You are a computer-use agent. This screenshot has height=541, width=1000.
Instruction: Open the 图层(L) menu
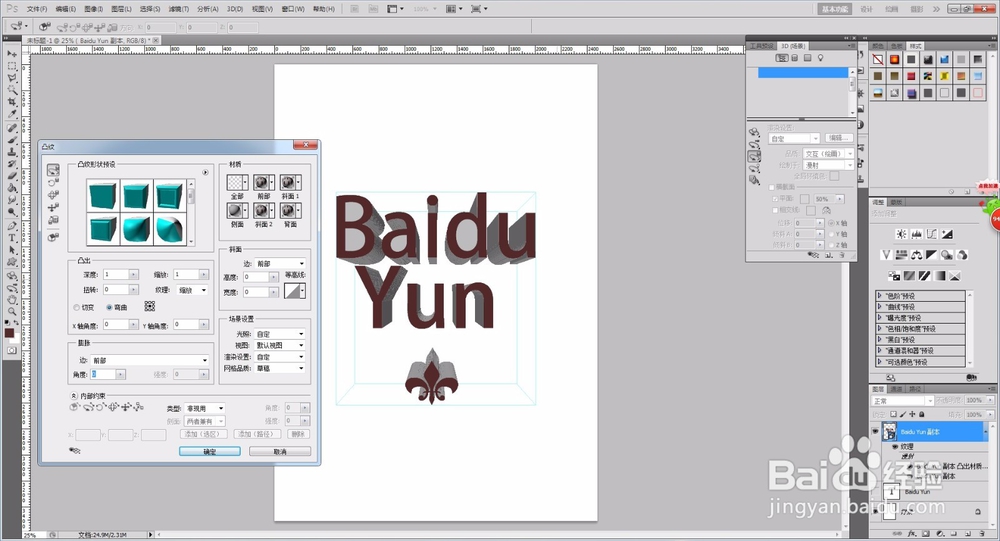click(x=121, y=9)
